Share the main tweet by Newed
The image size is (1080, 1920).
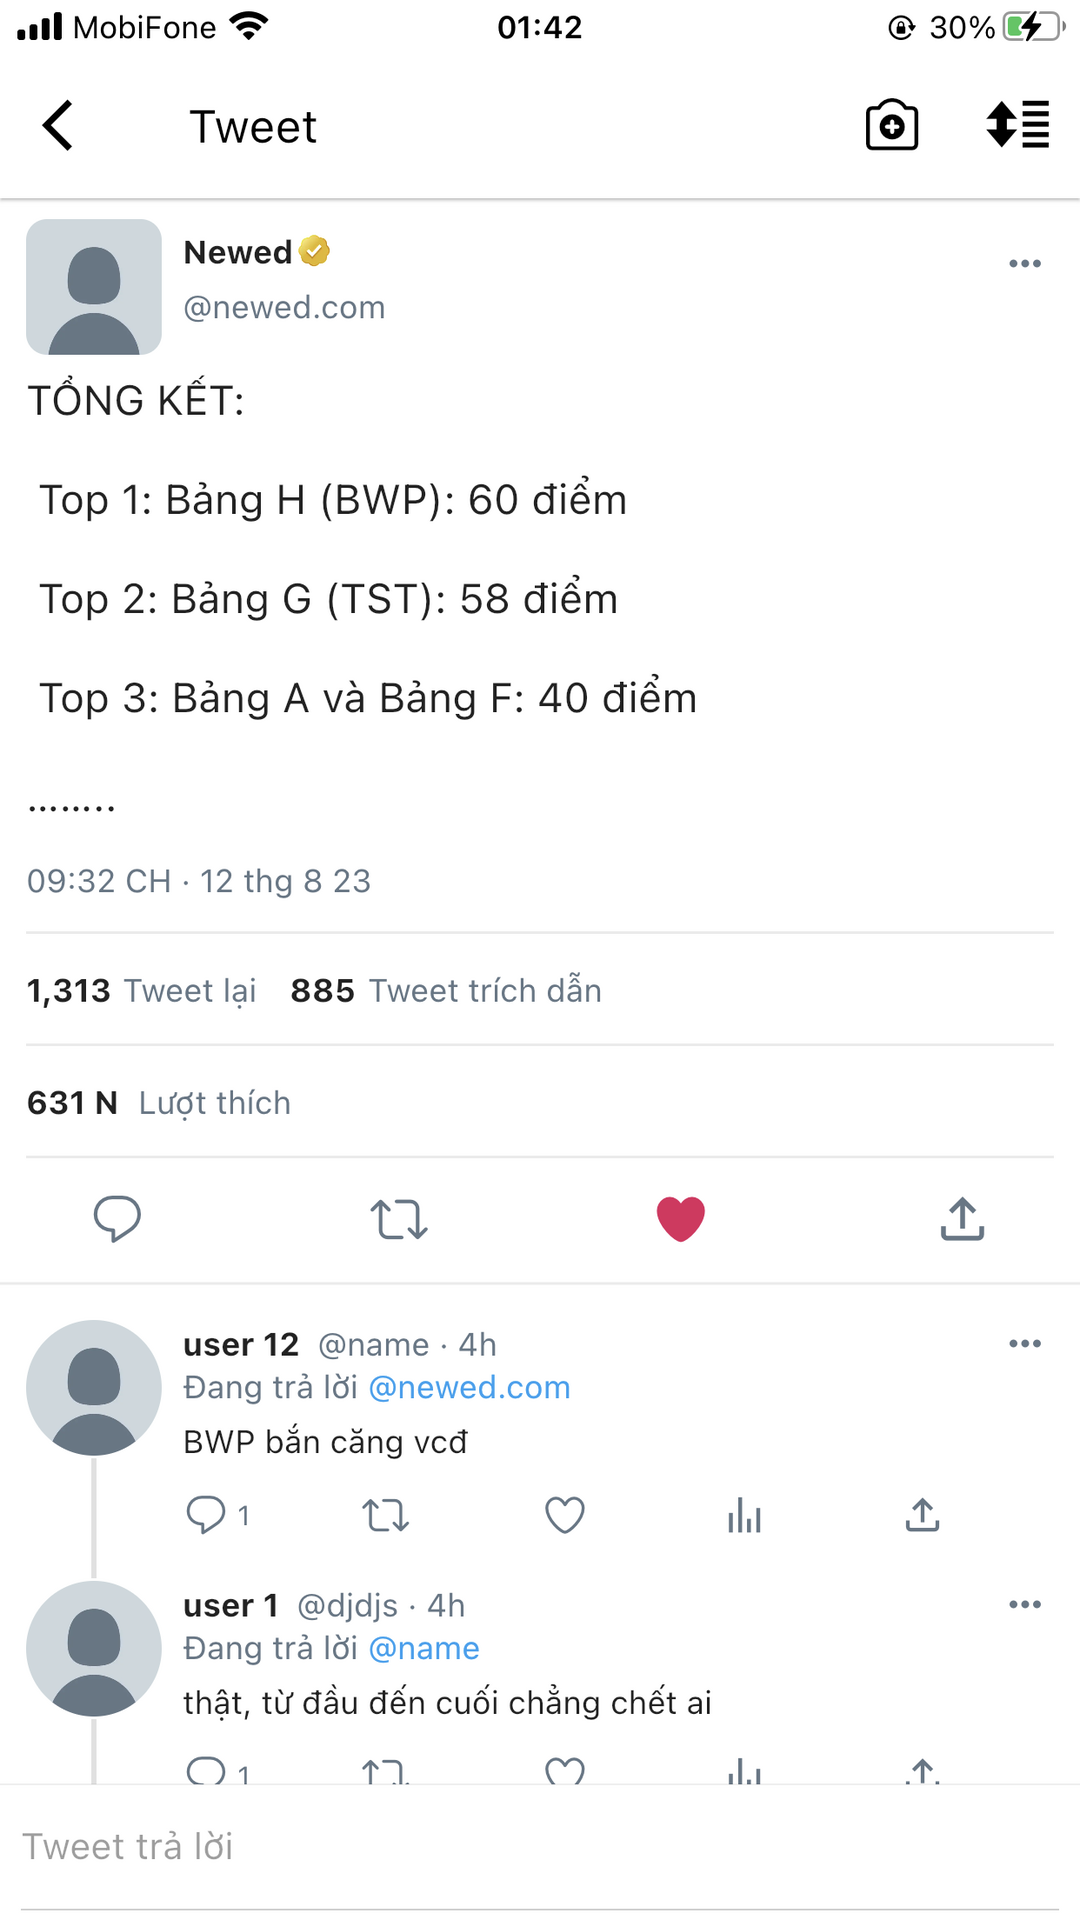pyautogui.click(x=962, y=1219)
